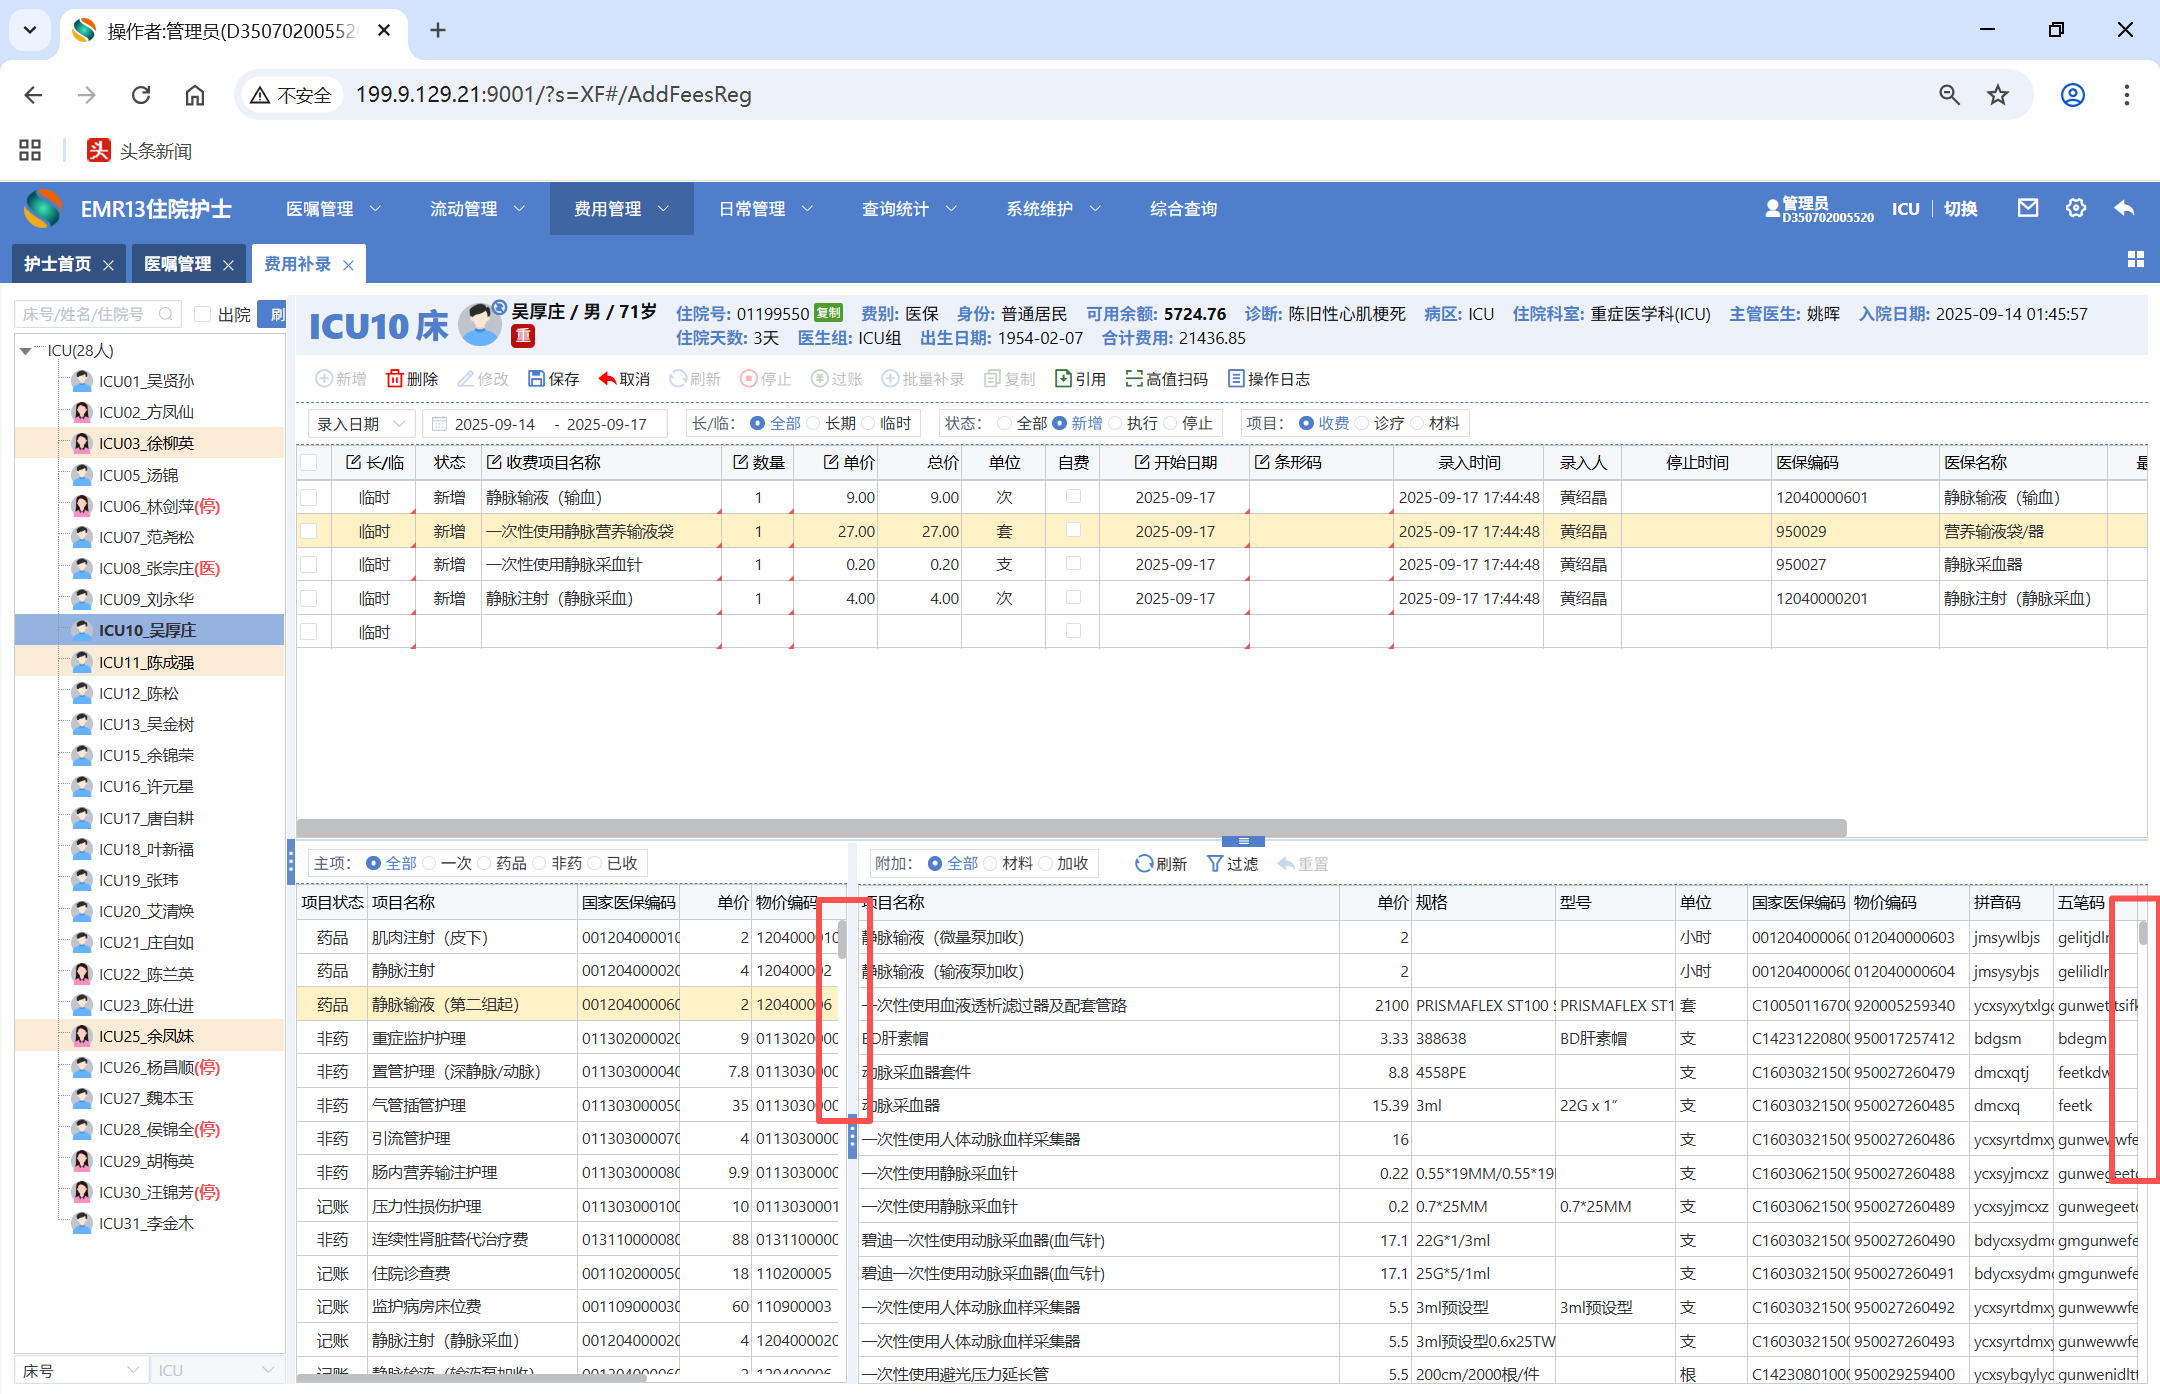Open the 综合查询 menu item
This screenshot has width=2160, height=1394.
[1183, 208]
